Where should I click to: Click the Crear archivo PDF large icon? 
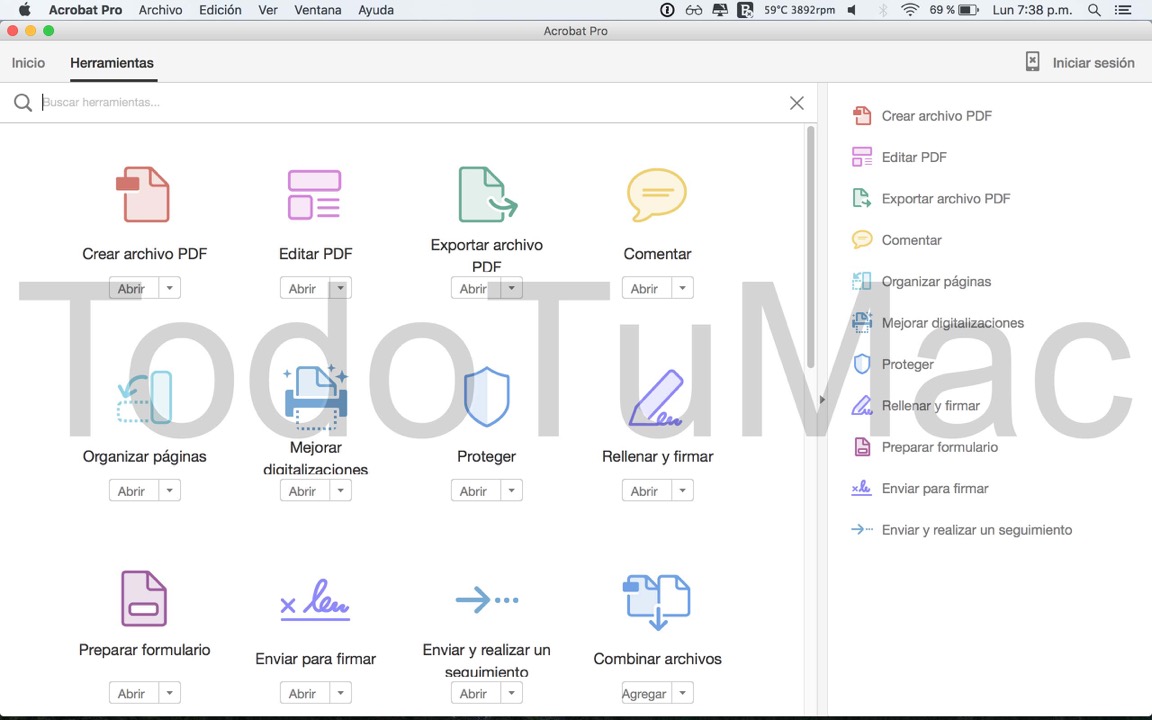click(x=143, y=195)
